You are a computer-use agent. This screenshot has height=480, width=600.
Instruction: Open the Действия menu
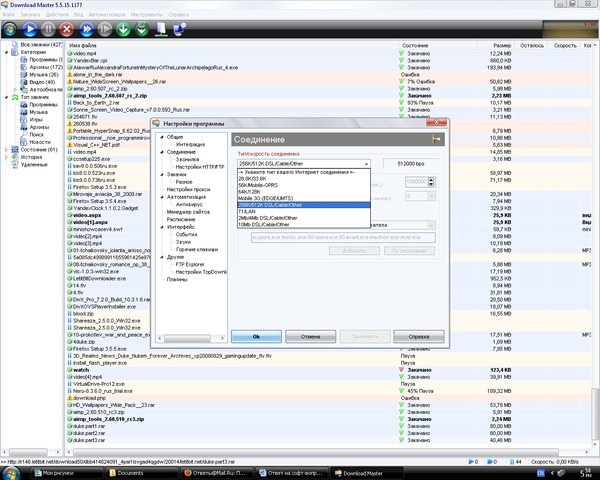point(57,15)
